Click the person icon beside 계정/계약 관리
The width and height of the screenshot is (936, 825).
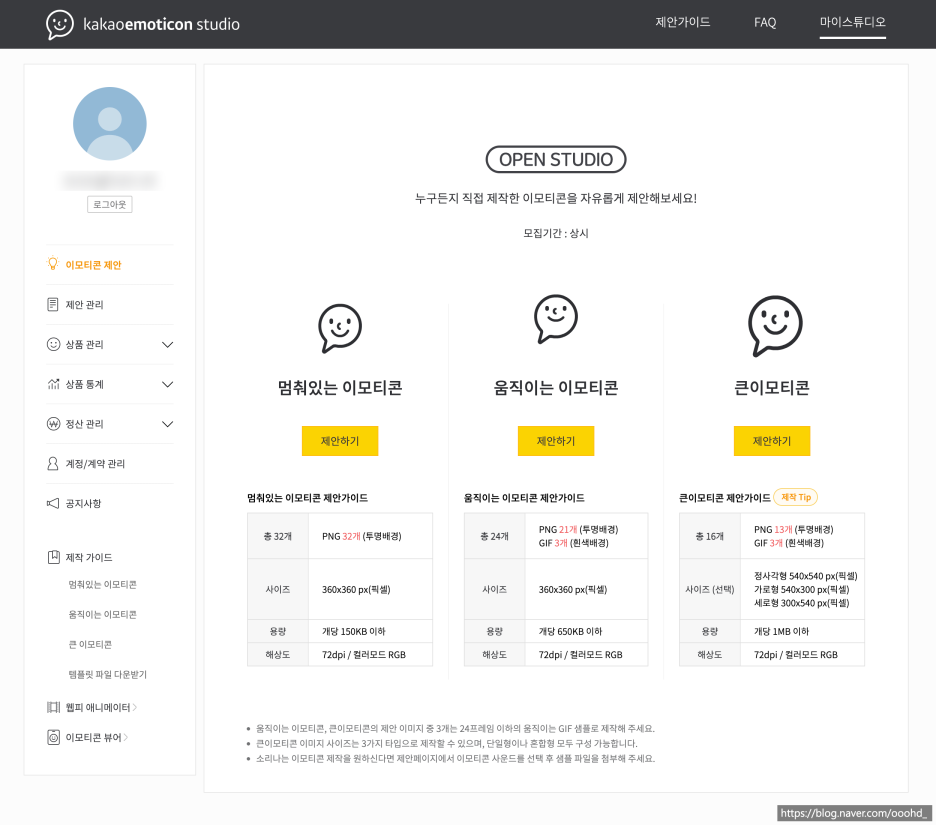(x=53, y=463)
